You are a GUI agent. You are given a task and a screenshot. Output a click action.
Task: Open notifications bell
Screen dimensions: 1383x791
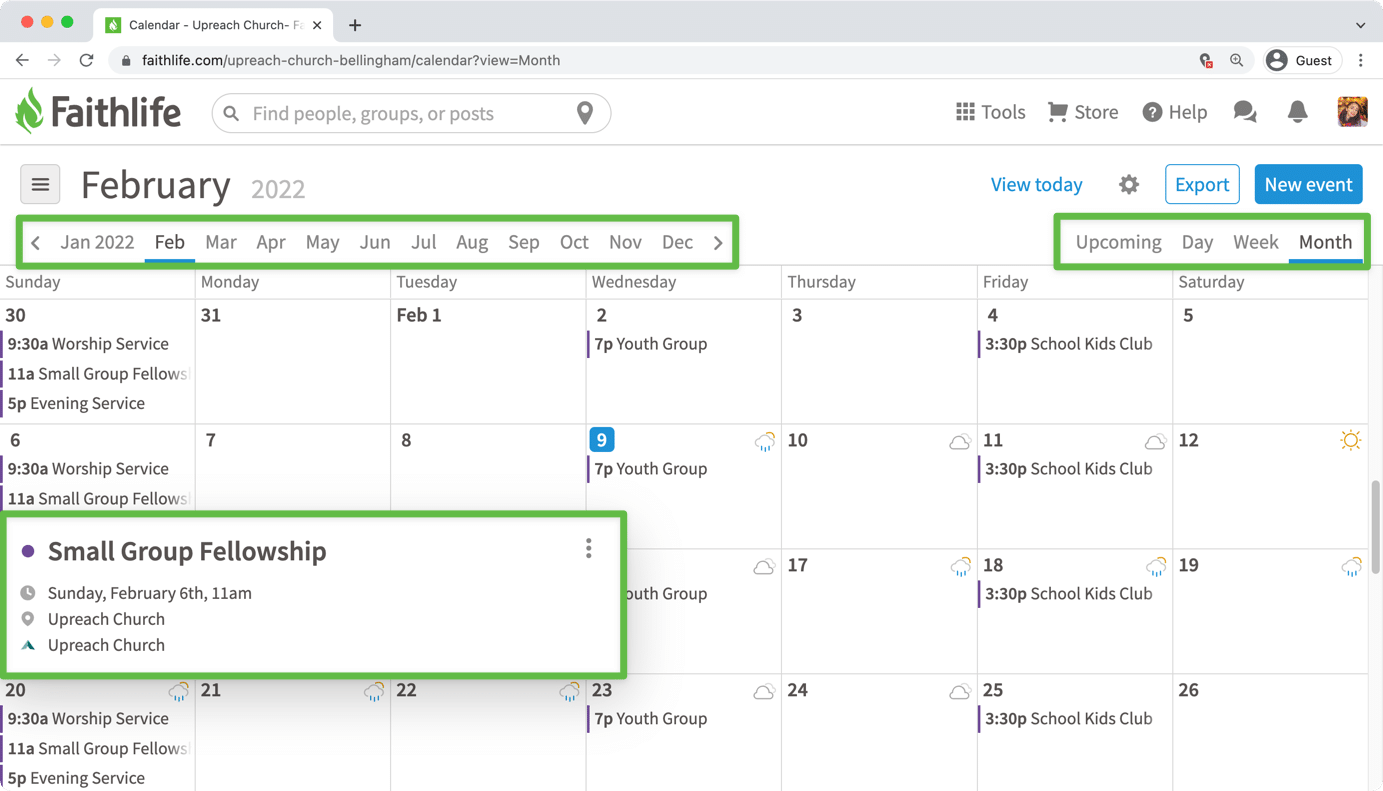(x=1297, y=112)
